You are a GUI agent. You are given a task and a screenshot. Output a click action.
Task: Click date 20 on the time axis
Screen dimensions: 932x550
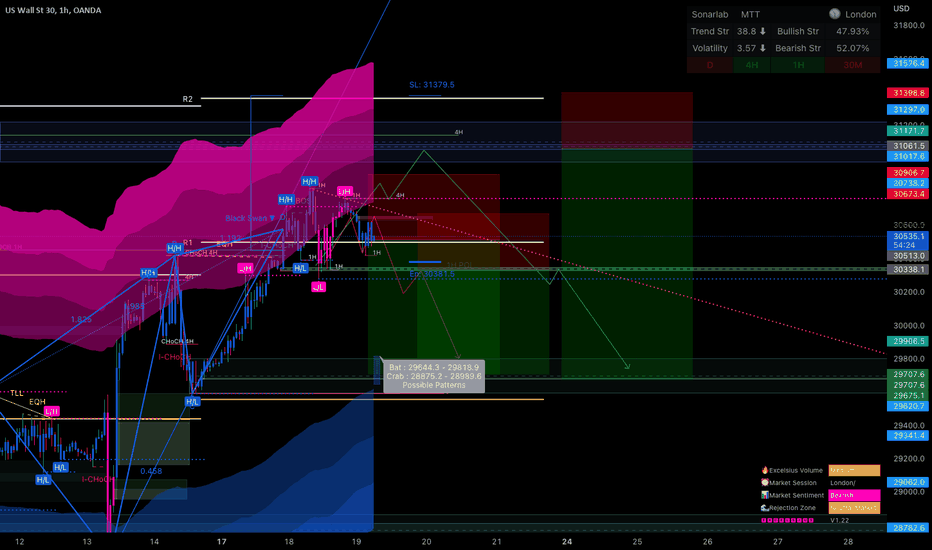pos(426,542)
